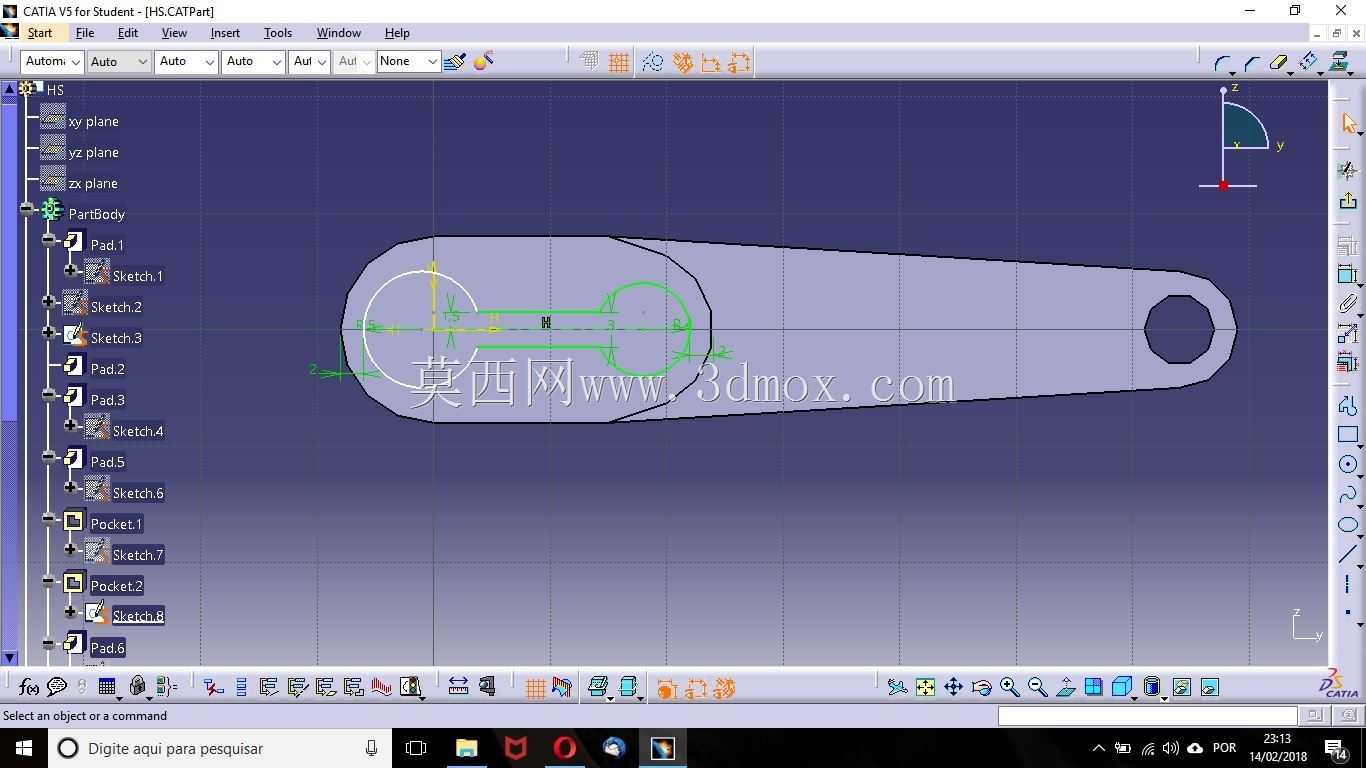
Task: Select the Pan view tool
Action: click(x=953, y=687)
